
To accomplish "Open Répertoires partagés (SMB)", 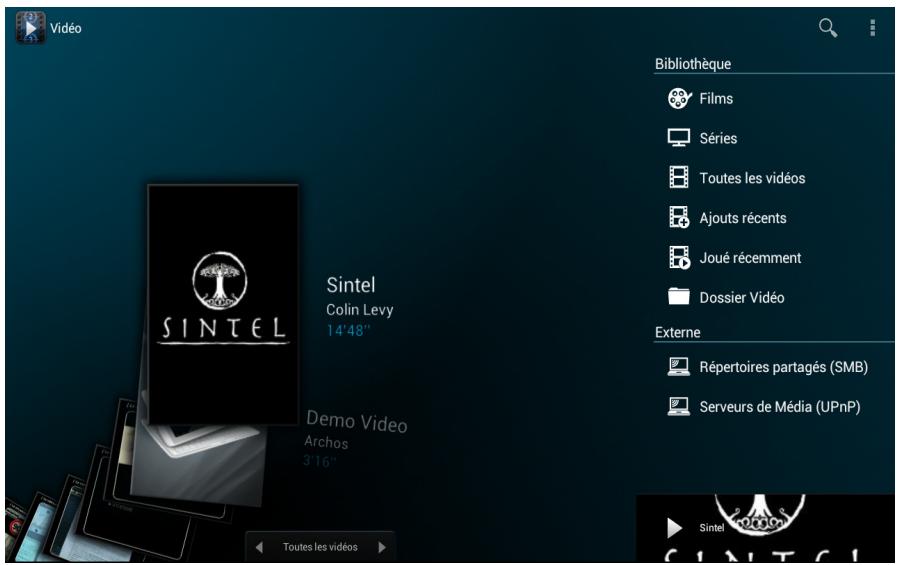I will [773, 367].
